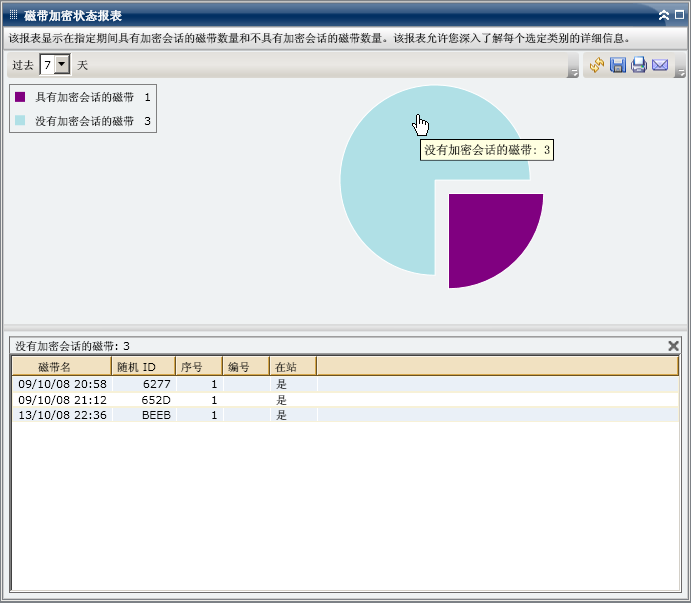Collapse the report panel with double chevron
Image resolution: width=691 pixels, height=603 pixels.
click(x=664, y=15)
